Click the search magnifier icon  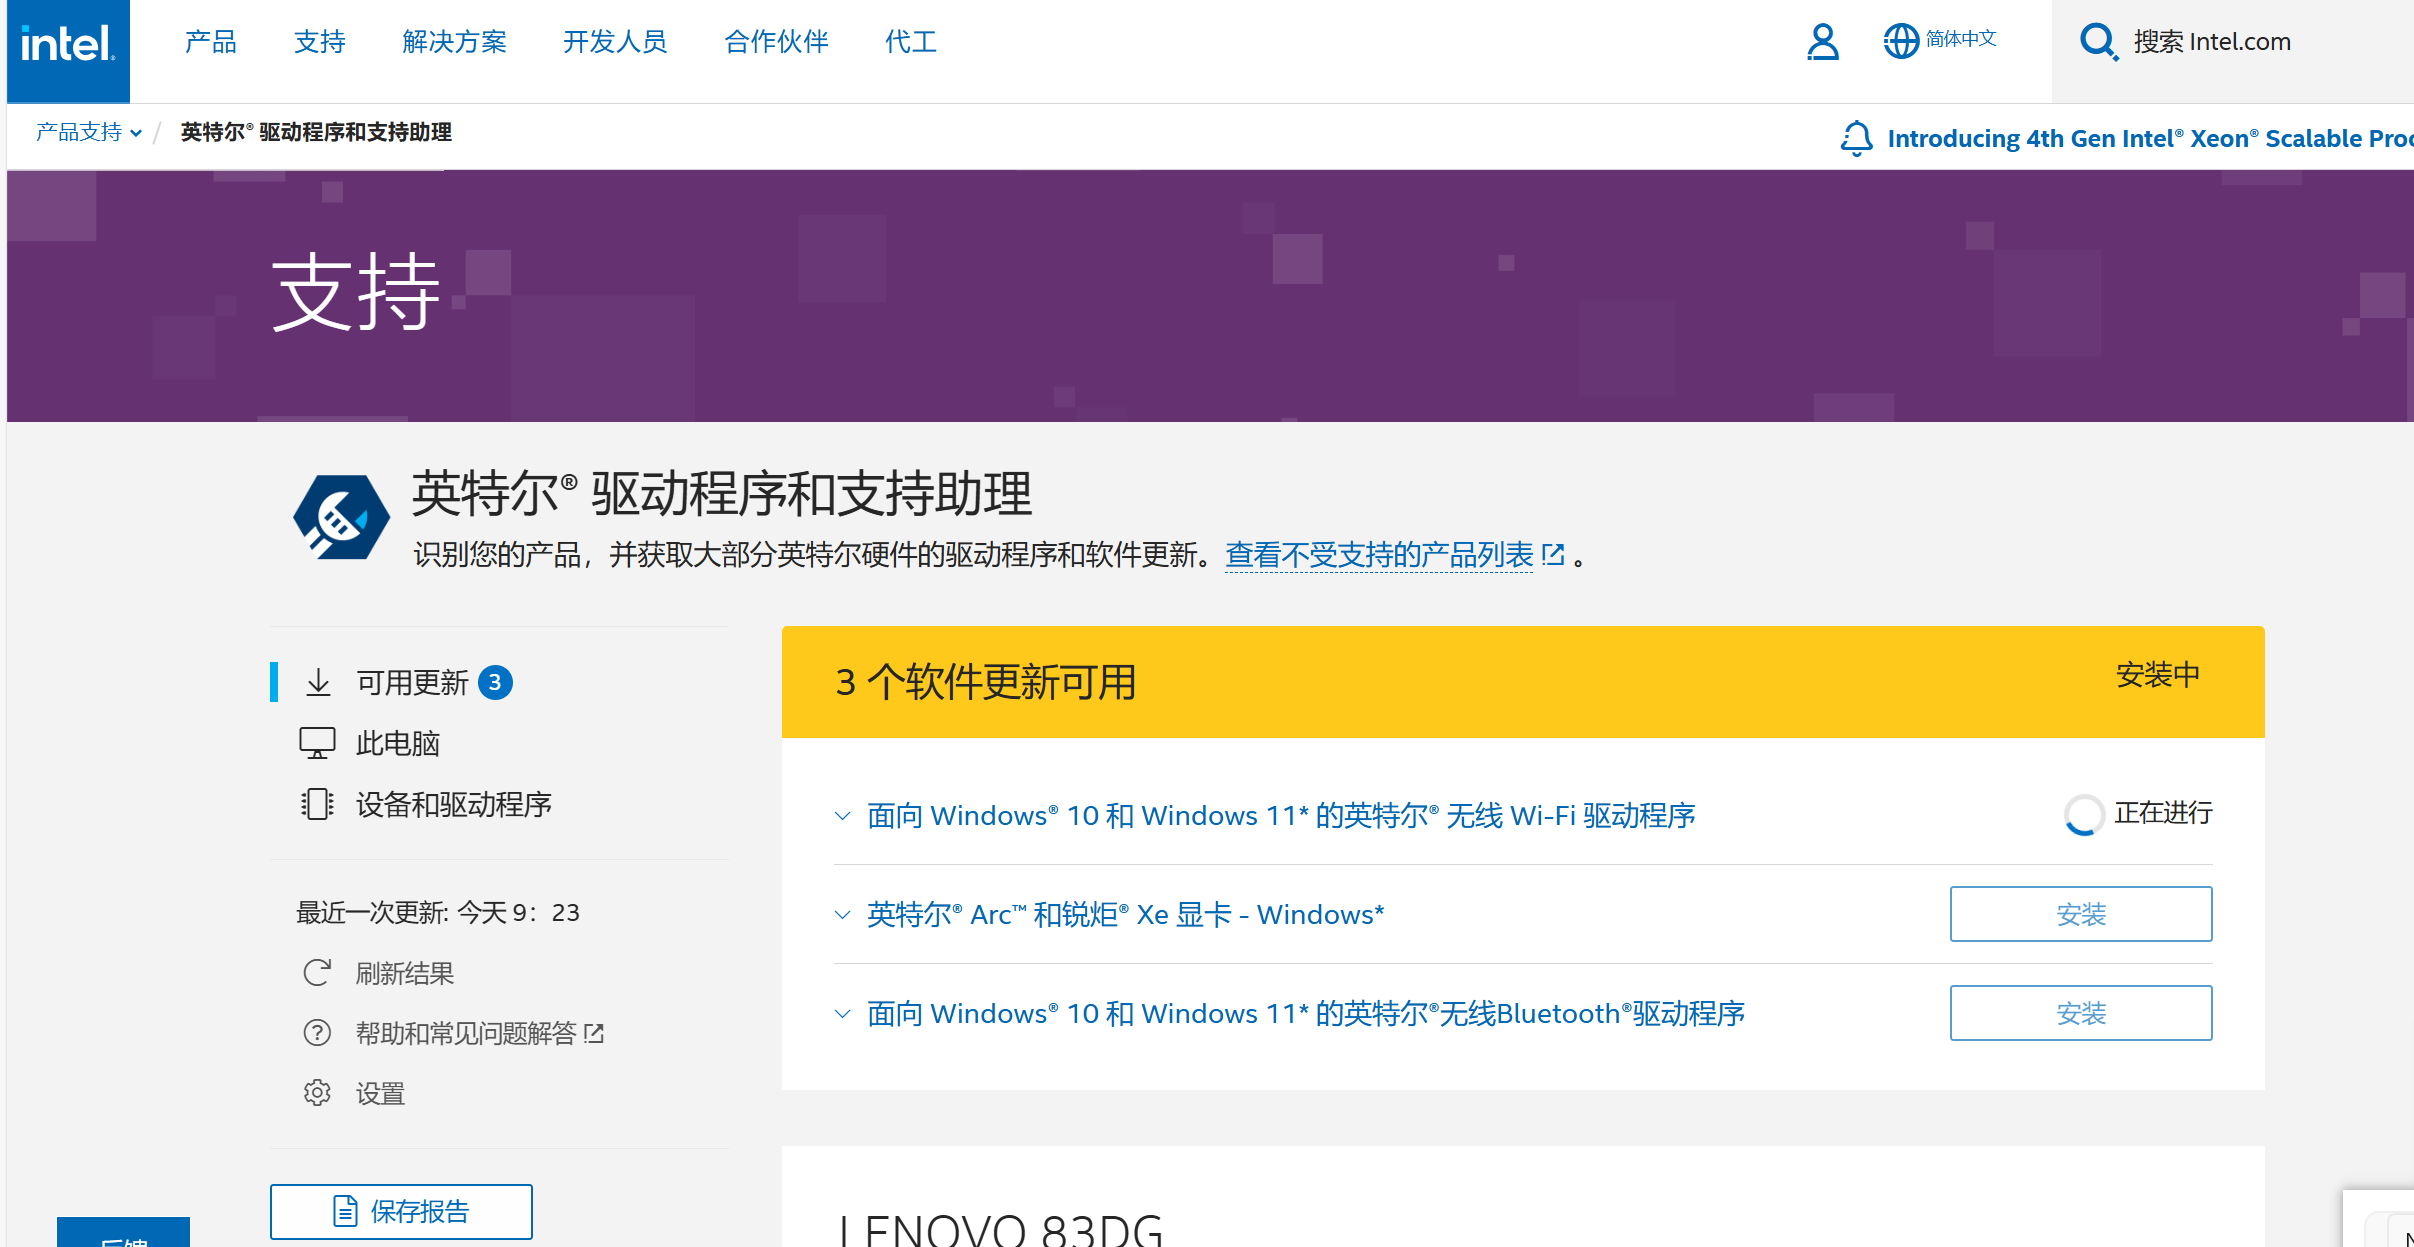click(x=2097, y=42)
